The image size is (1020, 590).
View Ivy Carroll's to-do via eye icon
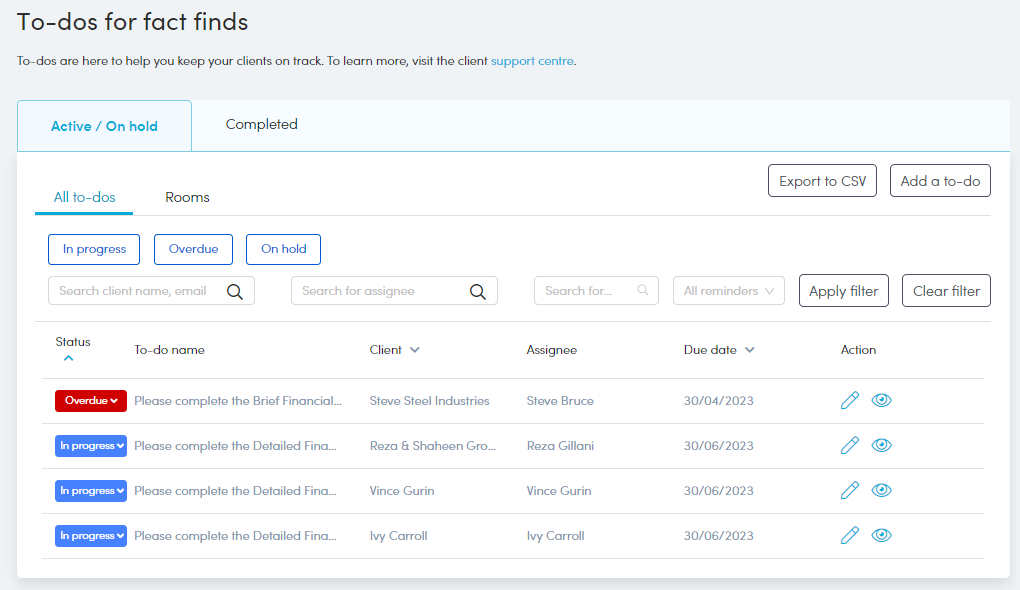point(881,535)
